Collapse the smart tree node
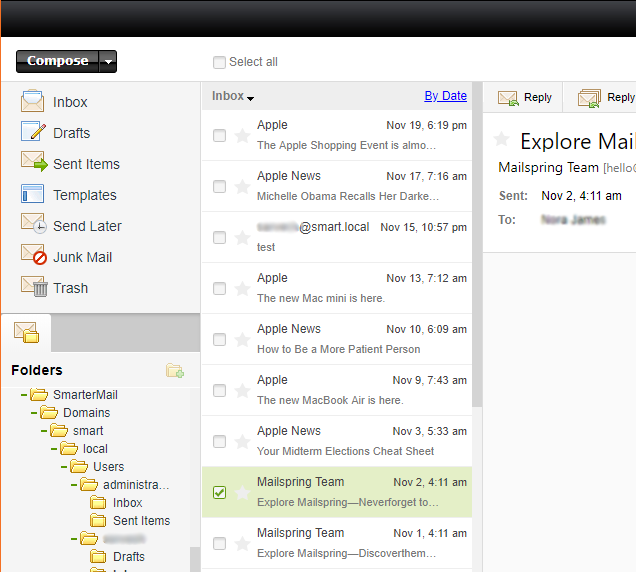Viewport: 636px width, 572px height. click(44, 431)
